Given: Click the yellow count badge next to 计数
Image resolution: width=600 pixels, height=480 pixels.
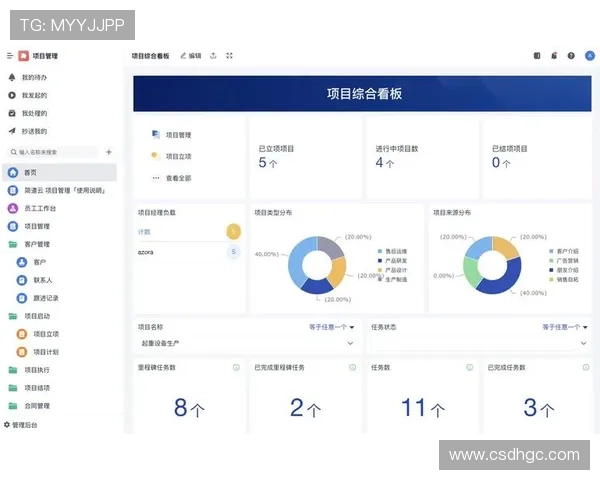Looking at the screenshot, I should pyautogui.click(x=234, y=232).
